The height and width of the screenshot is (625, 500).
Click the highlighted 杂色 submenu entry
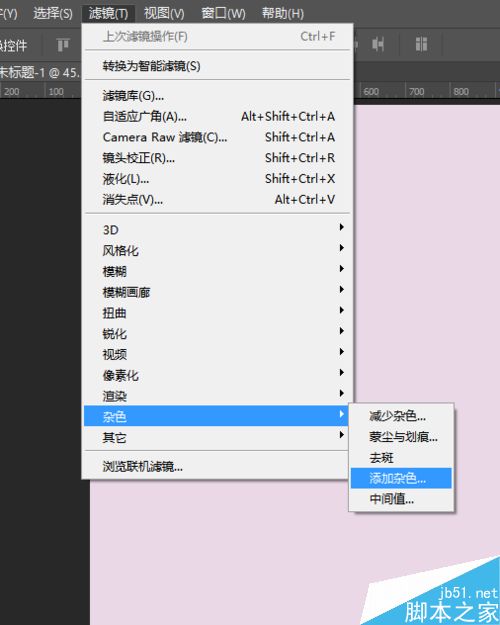216,416
